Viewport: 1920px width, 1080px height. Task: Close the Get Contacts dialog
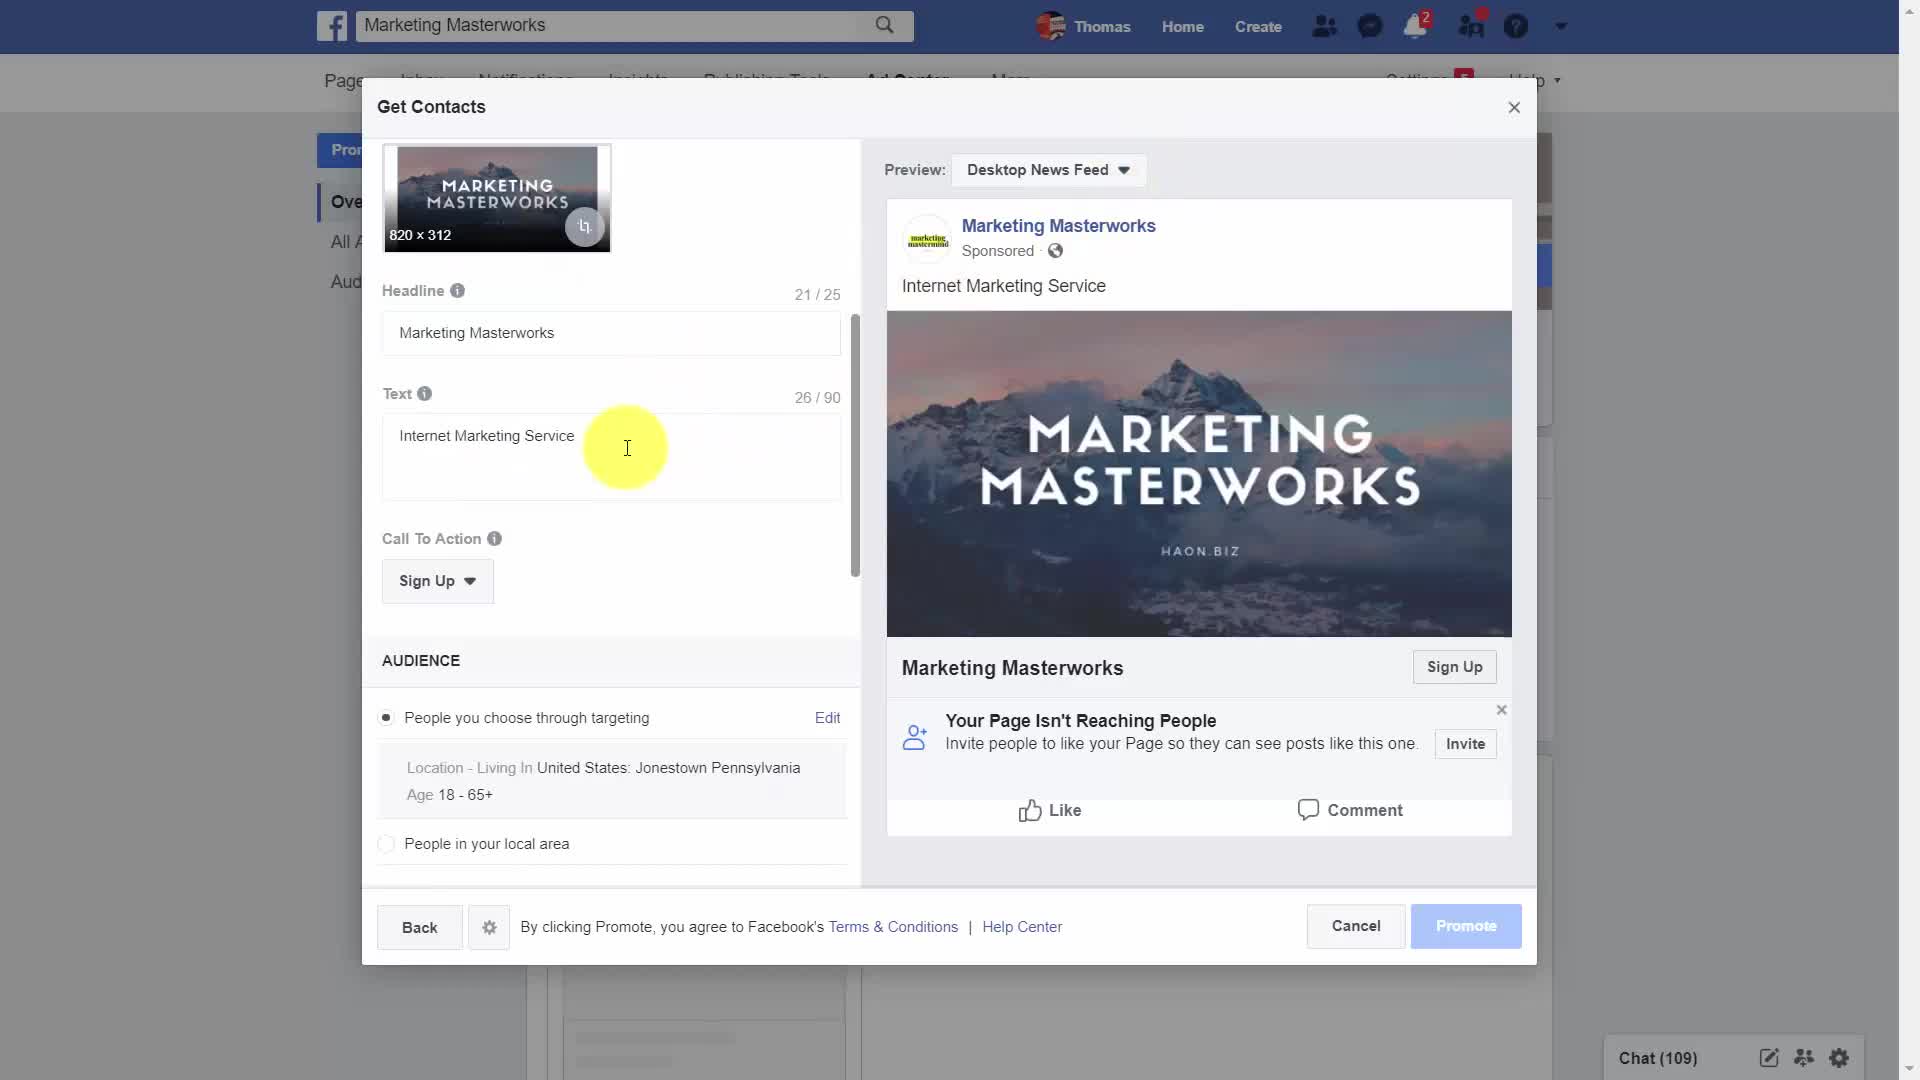pos(1514,108)
